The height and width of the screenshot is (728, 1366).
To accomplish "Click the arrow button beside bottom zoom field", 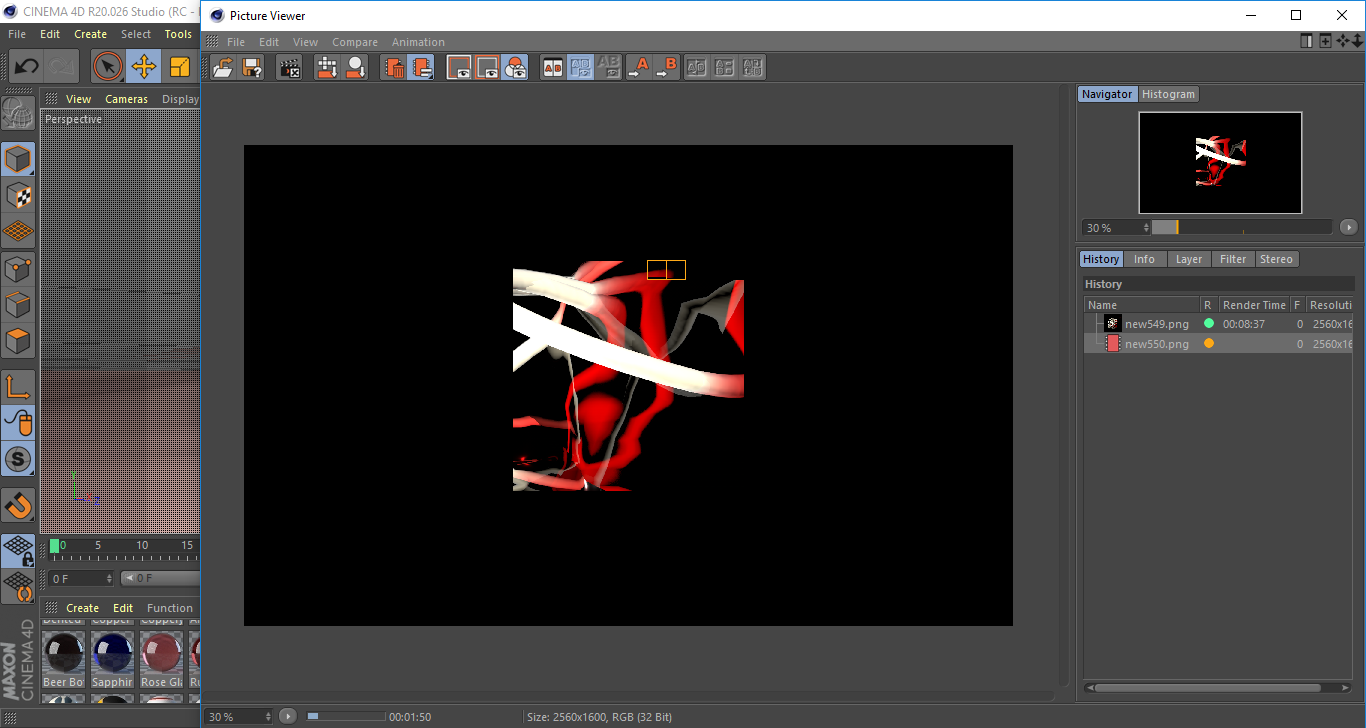I will (x=288, y=717).
